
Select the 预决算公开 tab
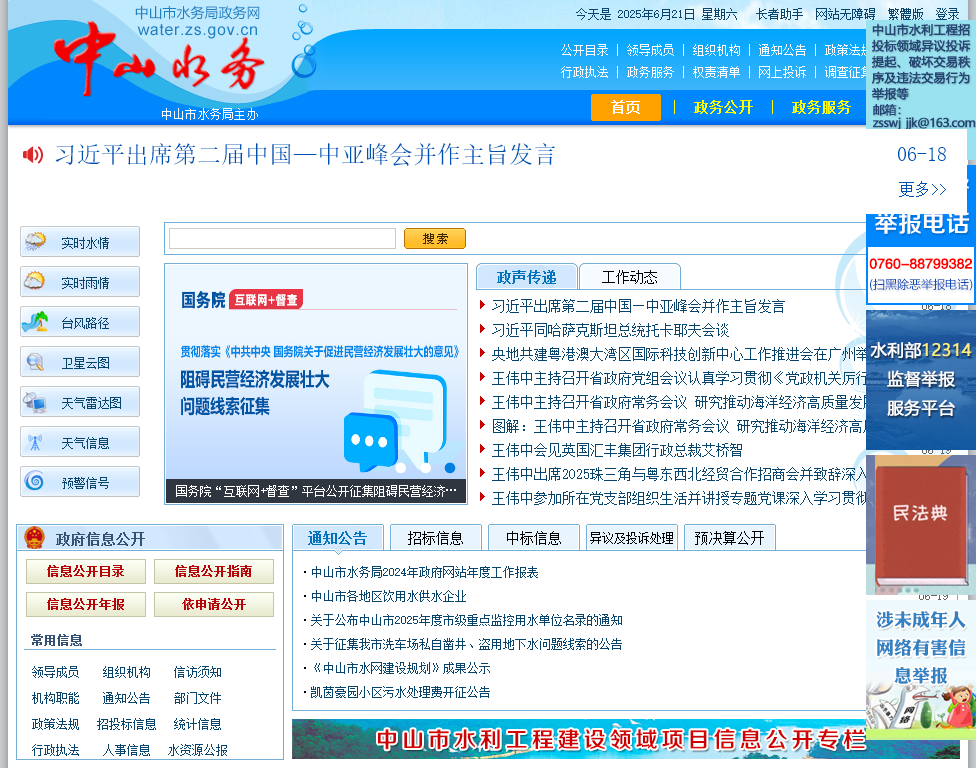coord(730,538)
